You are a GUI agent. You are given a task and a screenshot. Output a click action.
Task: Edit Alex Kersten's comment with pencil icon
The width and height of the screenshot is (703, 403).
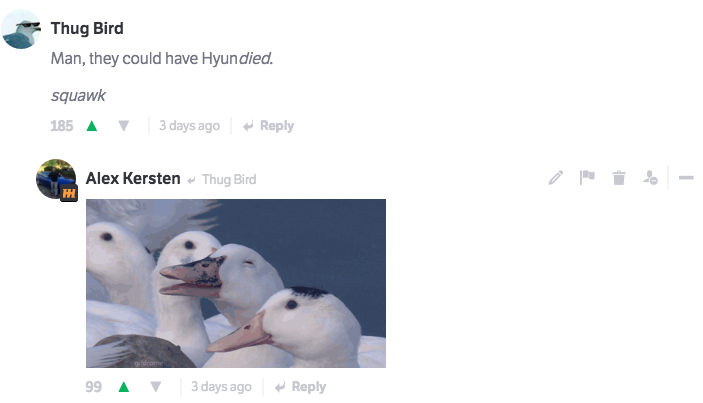[555, 178]
